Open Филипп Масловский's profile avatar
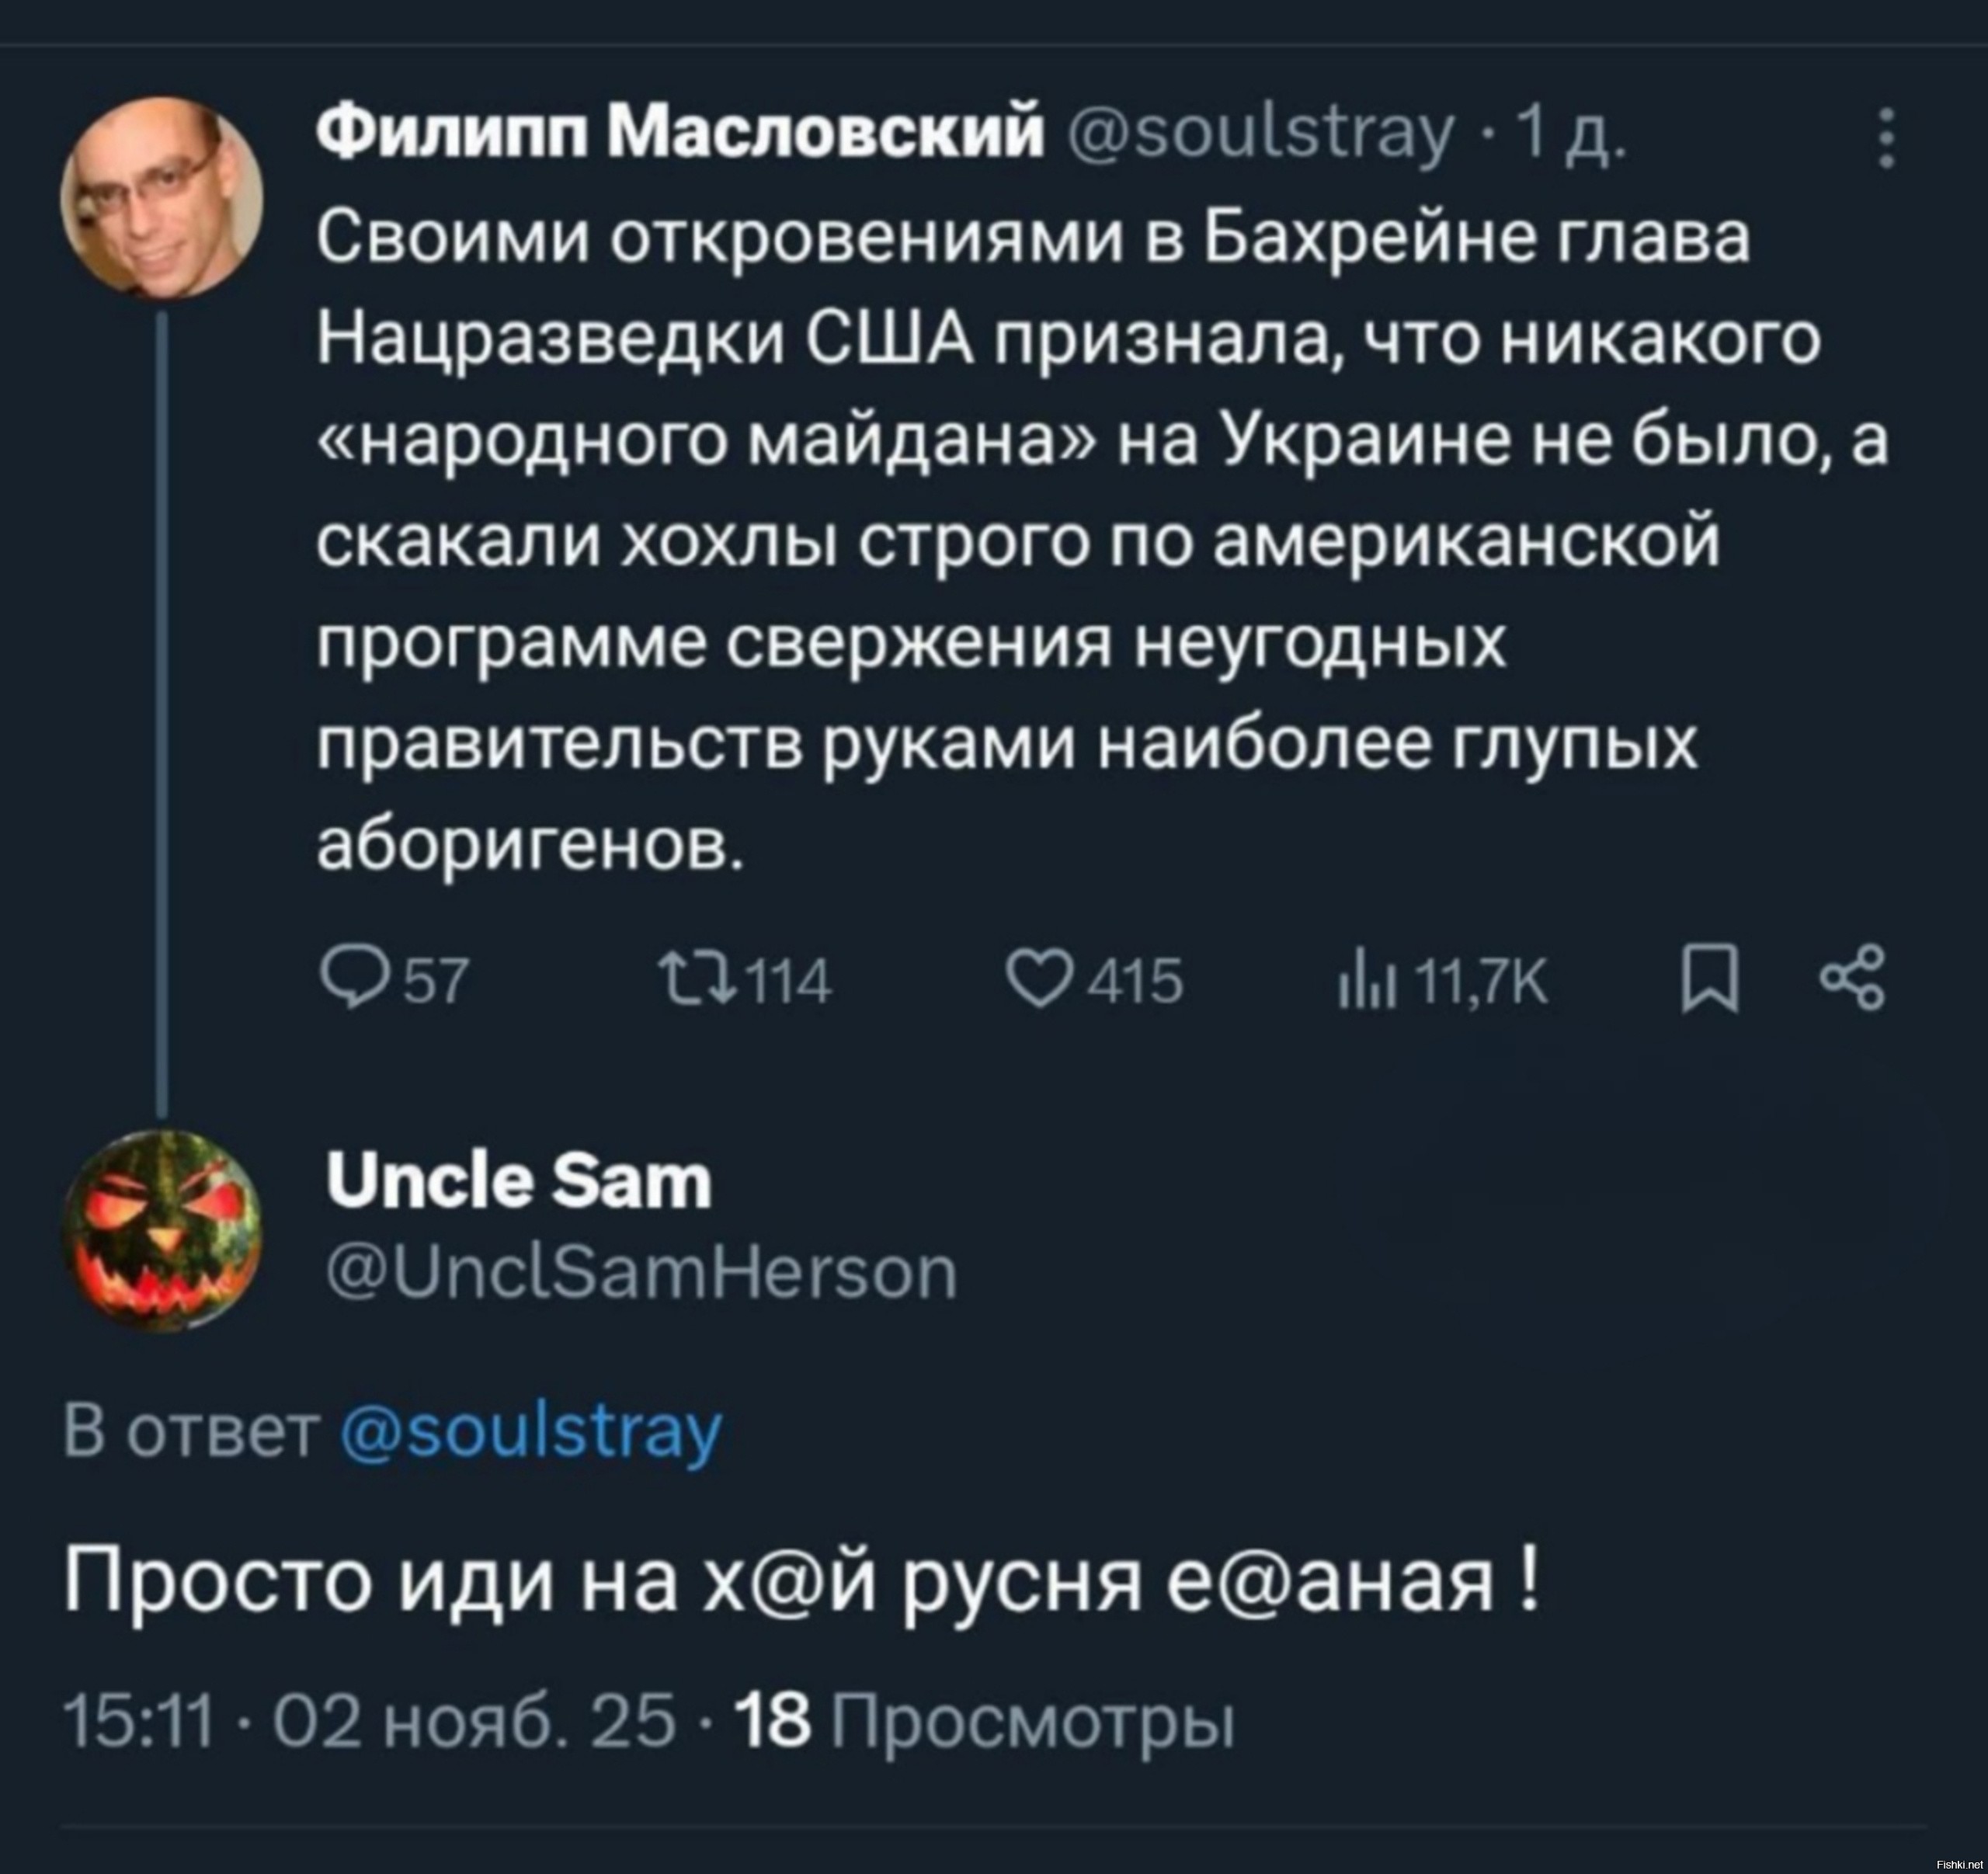Screen dimensions: 1988x1874 point(163,202)
